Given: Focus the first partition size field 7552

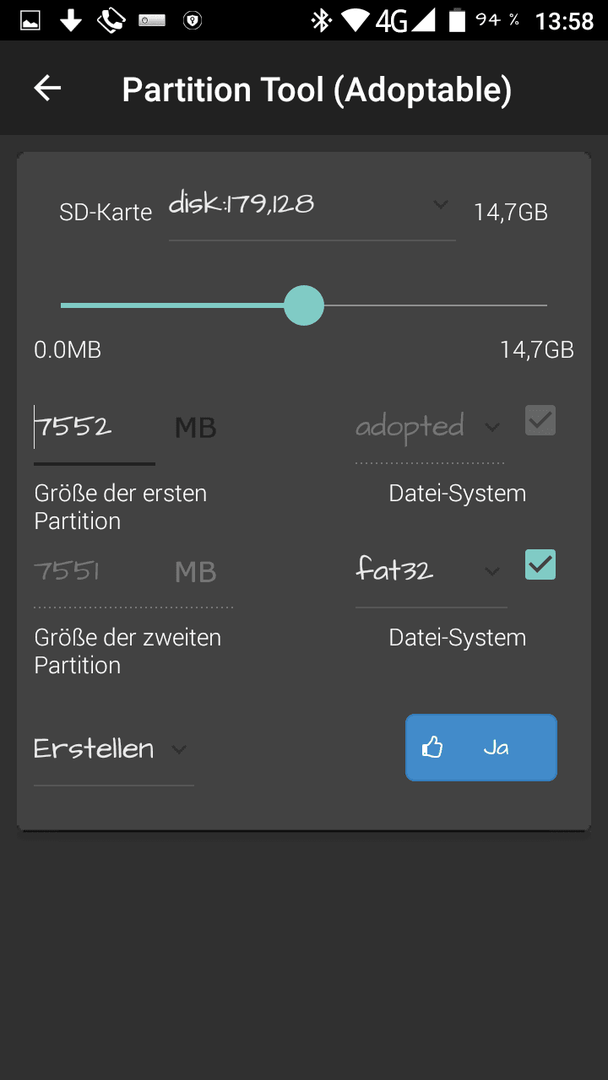Looking at the screenshot, I should tap(94, 430).
